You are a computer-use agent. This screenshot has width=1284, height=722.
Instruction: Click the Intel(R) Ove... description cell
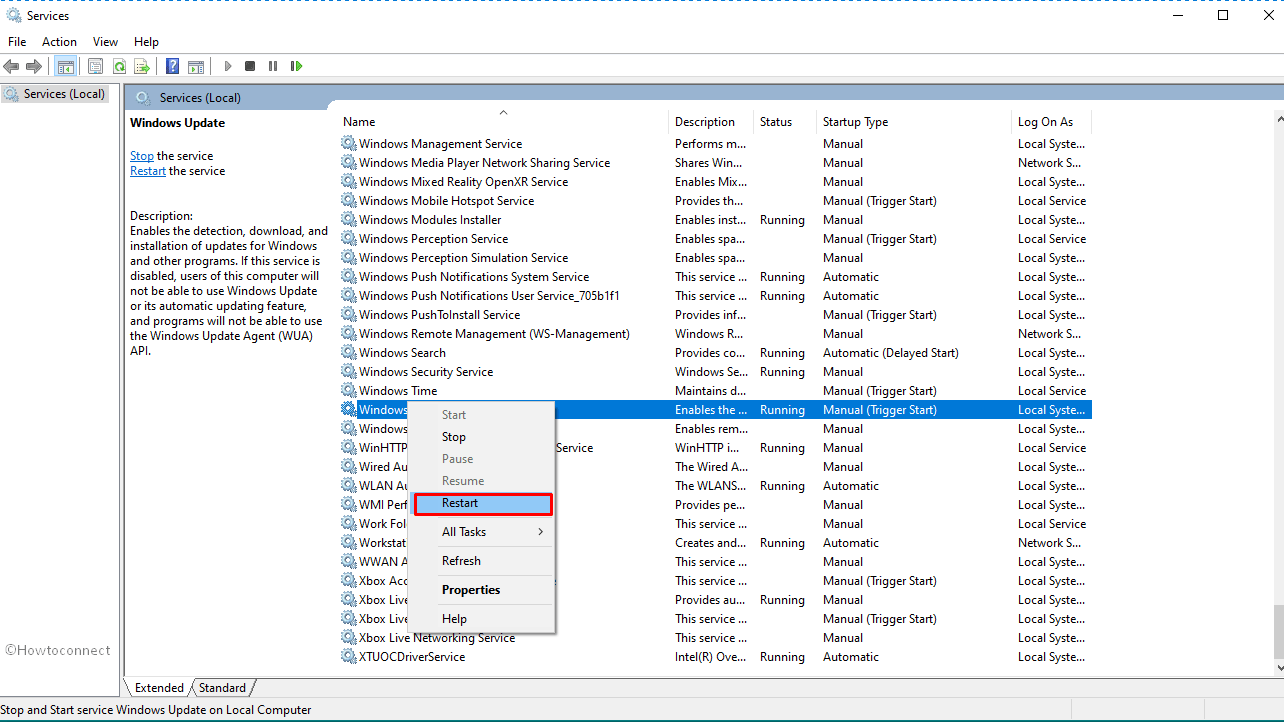tap(710, 656)
